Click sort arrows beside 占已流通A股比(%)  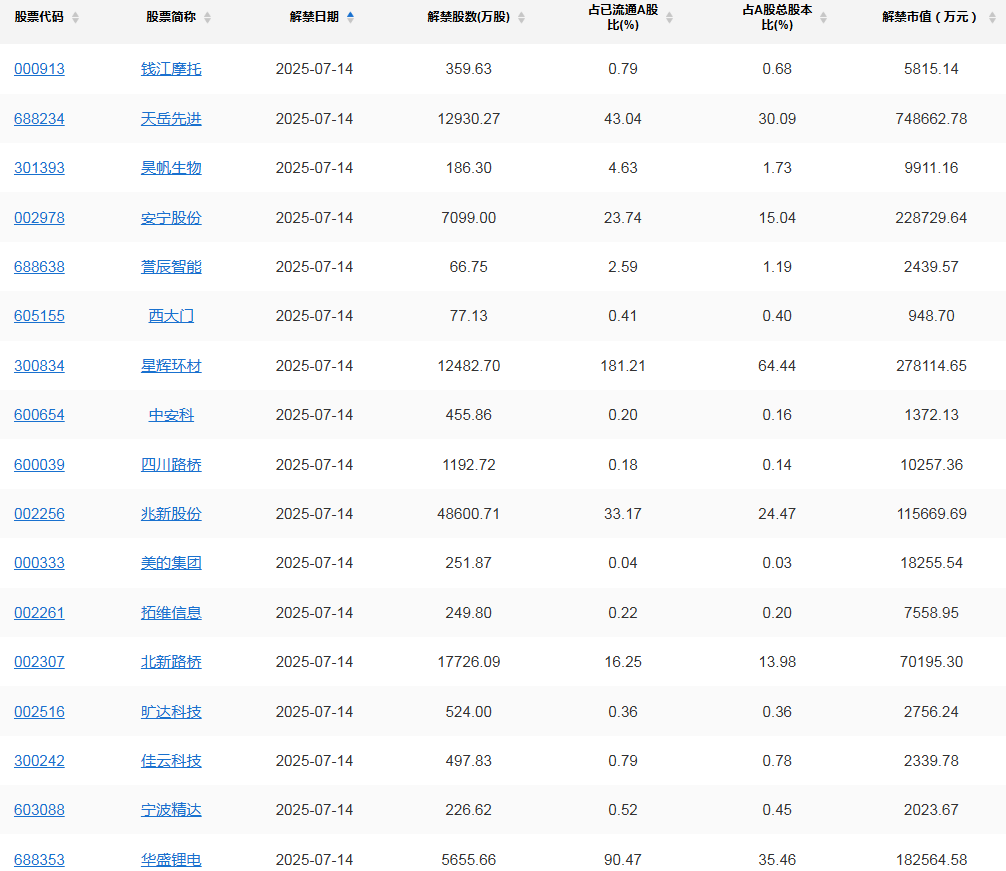(669, 17)
